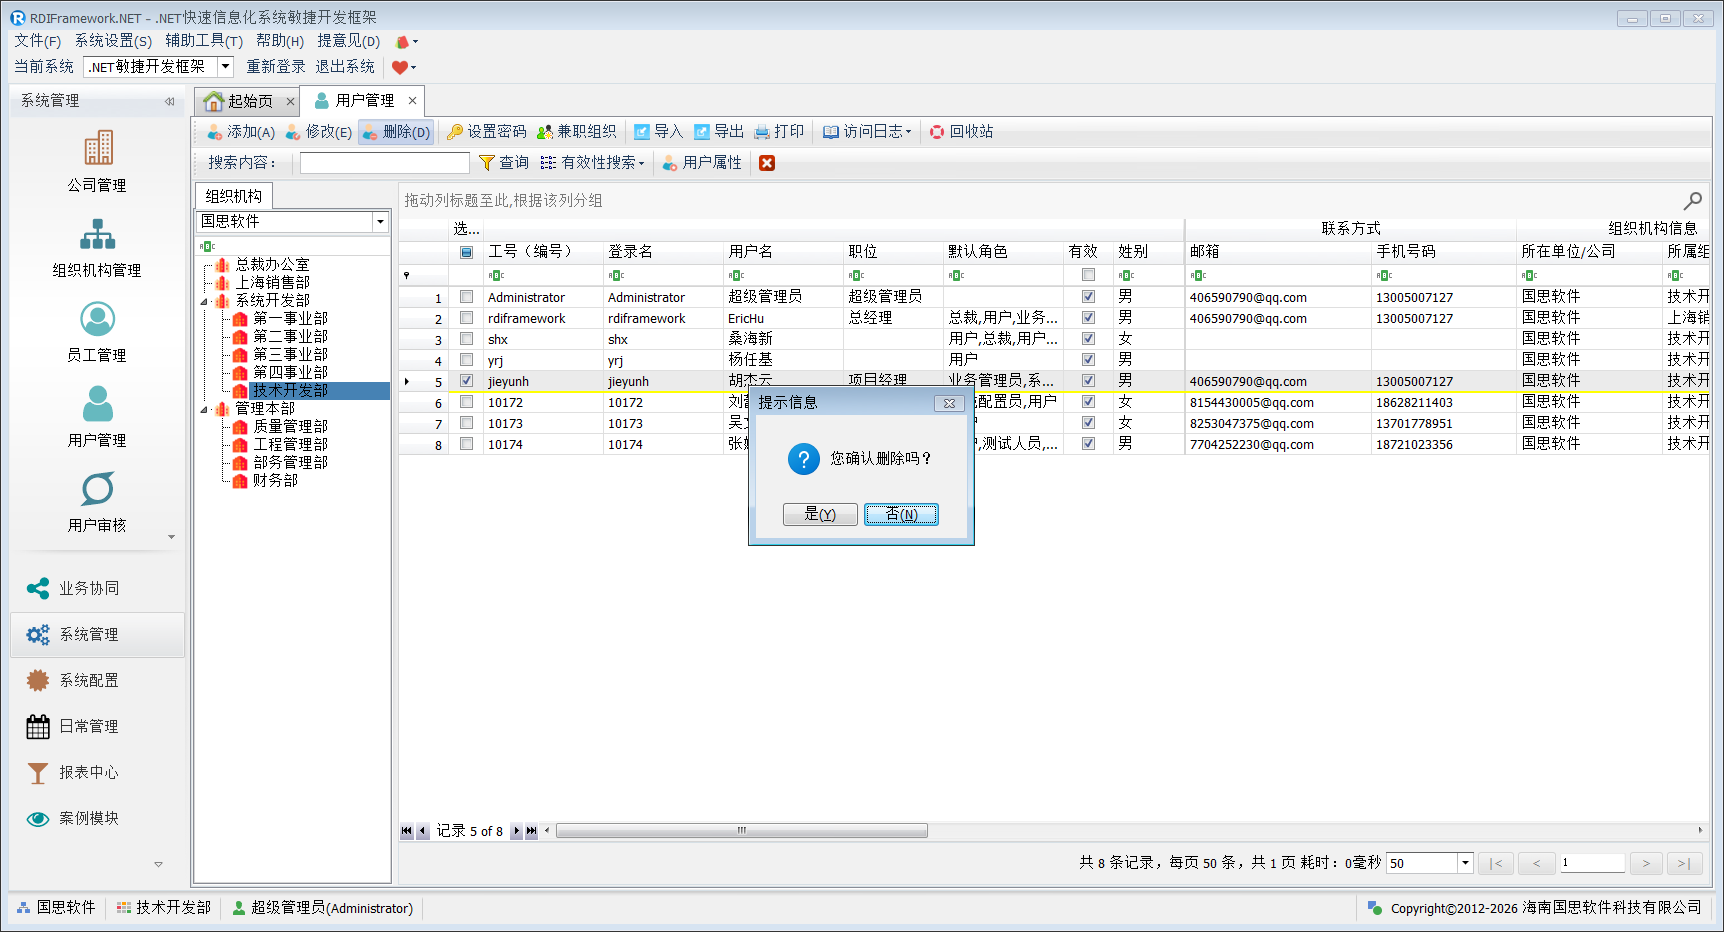Confirm deletion with 是(Y) button
This screenshot has height=932, width=1724.
tap(820, 514)
